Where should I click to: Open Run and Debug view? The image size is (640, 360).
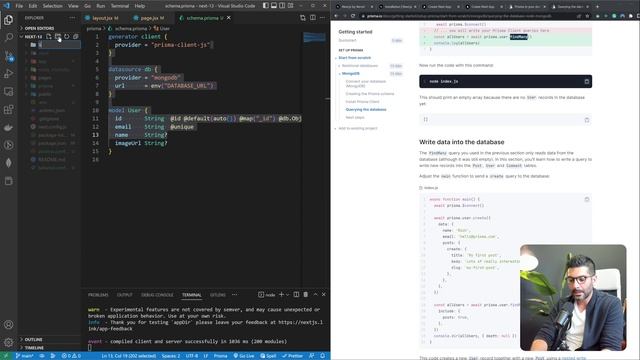coord(9,74)
